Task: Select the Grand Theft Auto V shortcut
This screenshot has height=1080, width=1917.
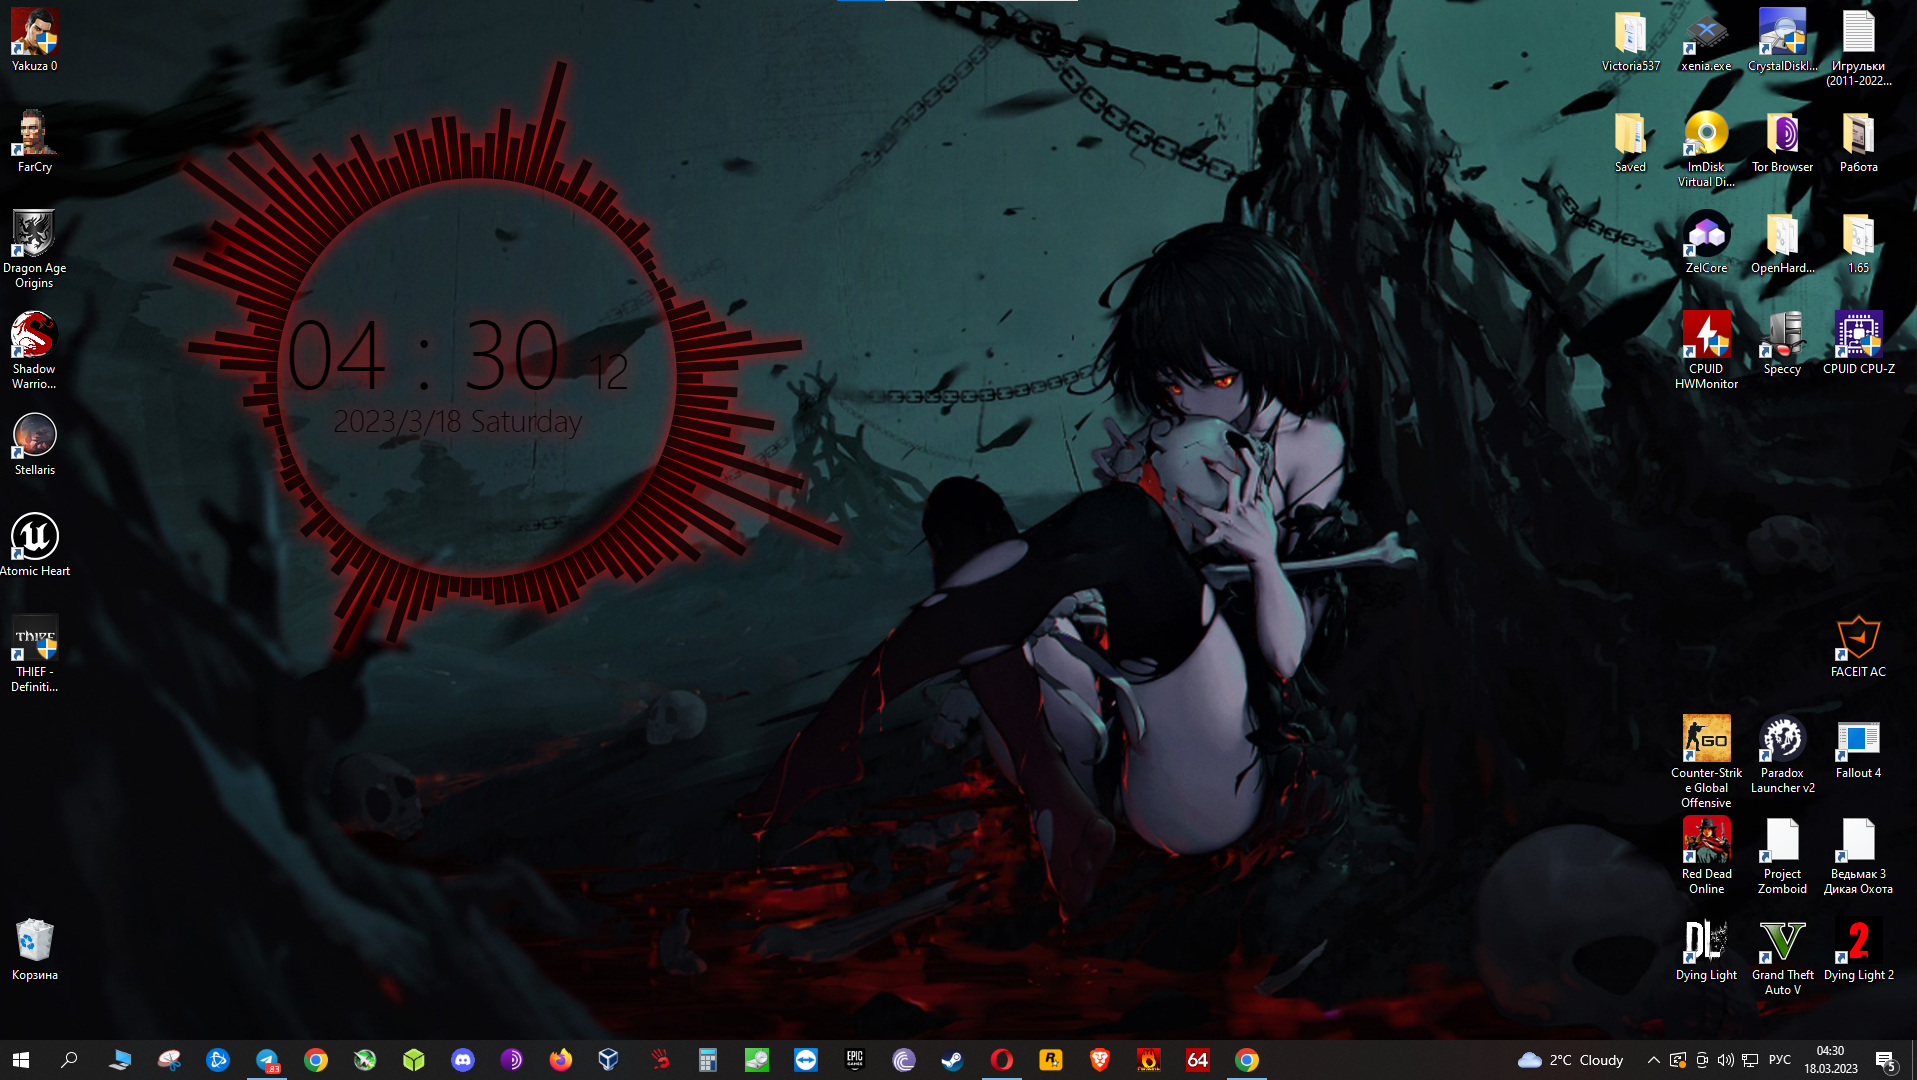Action: coord(1782,957)
